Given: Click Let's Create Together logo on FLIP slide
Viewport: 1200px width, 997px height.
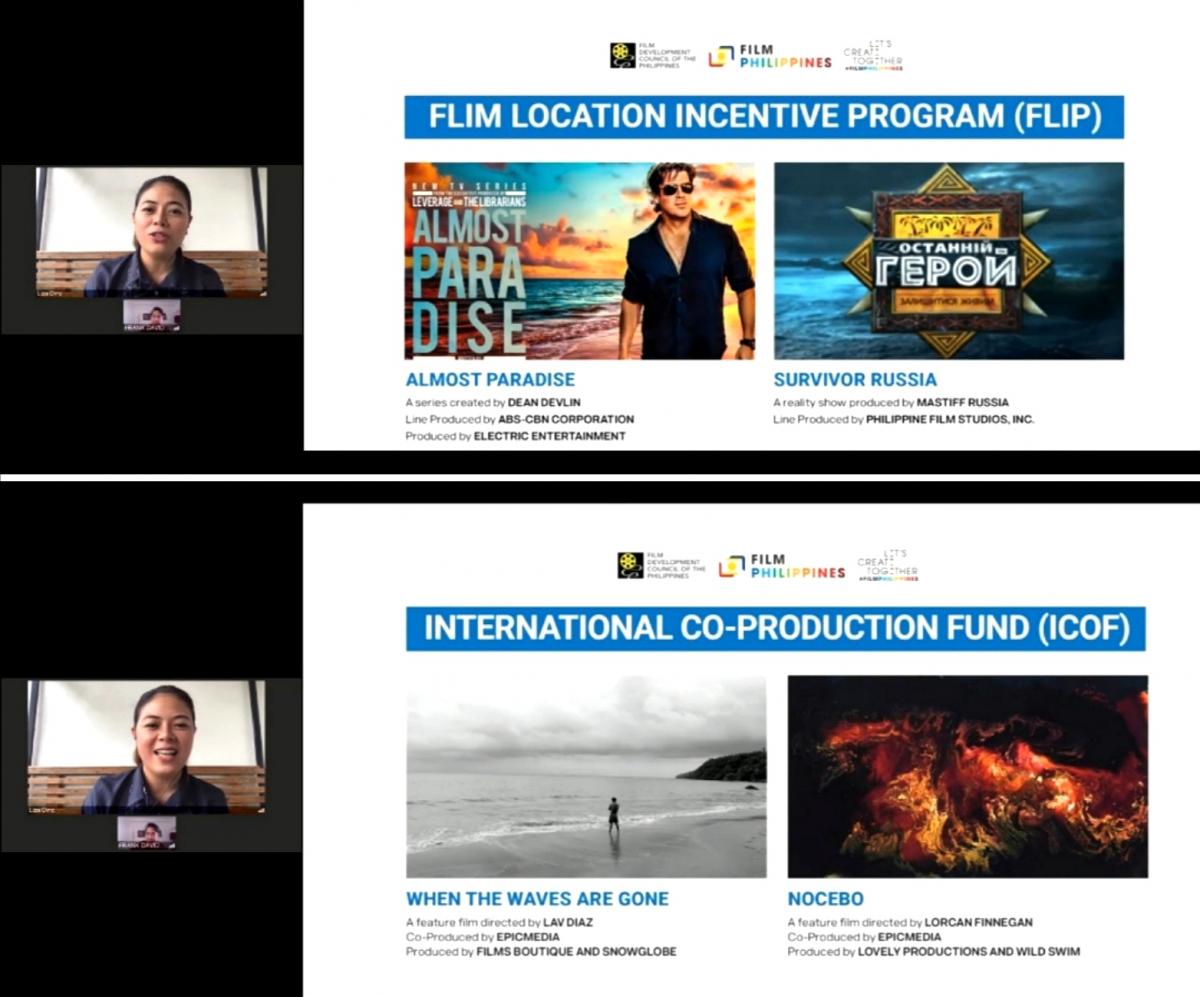Looking at the screenshot, I should coord(873,55).
